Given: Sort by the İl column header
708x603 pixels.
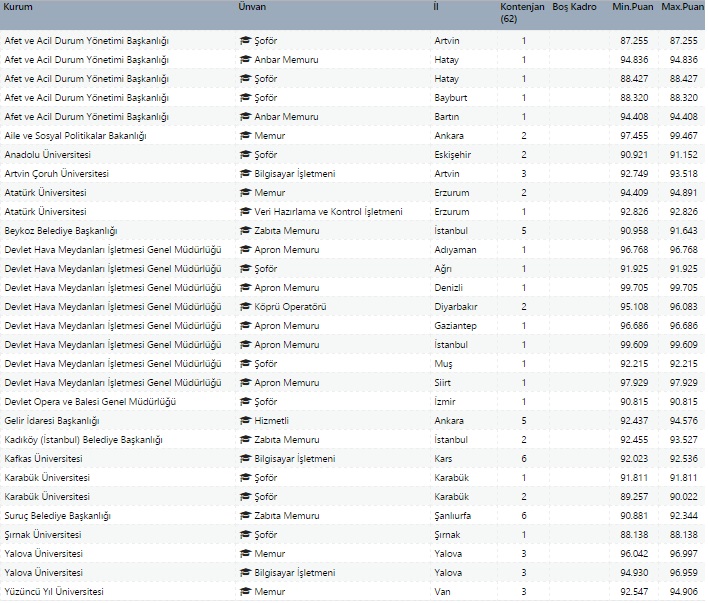Looking at the screenshot, I should 436,7.
